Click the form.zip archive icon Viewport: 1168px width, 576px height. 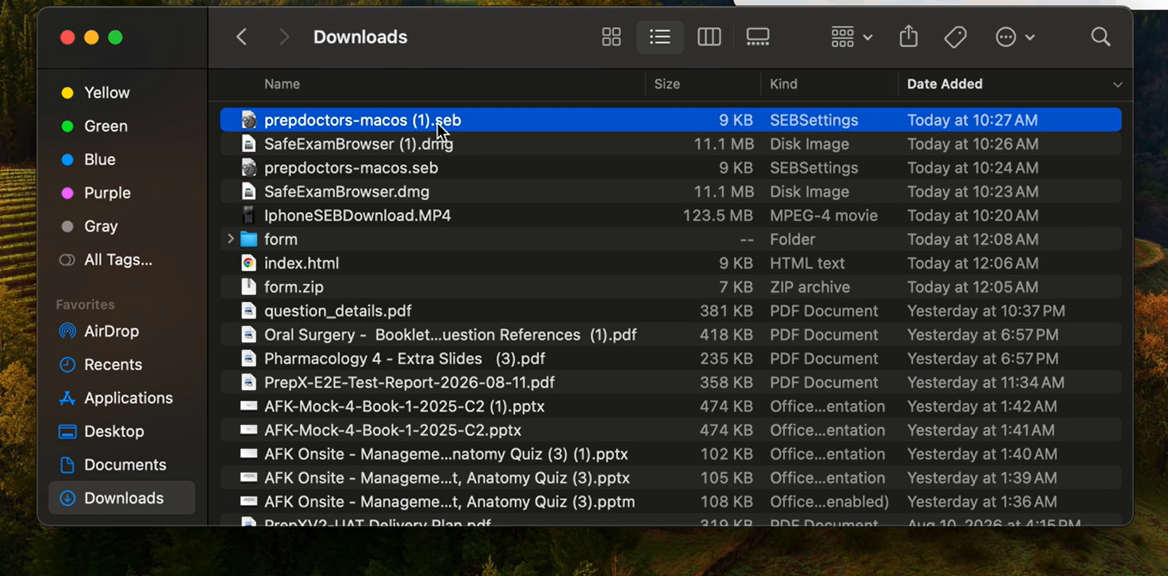pos(249,287)
